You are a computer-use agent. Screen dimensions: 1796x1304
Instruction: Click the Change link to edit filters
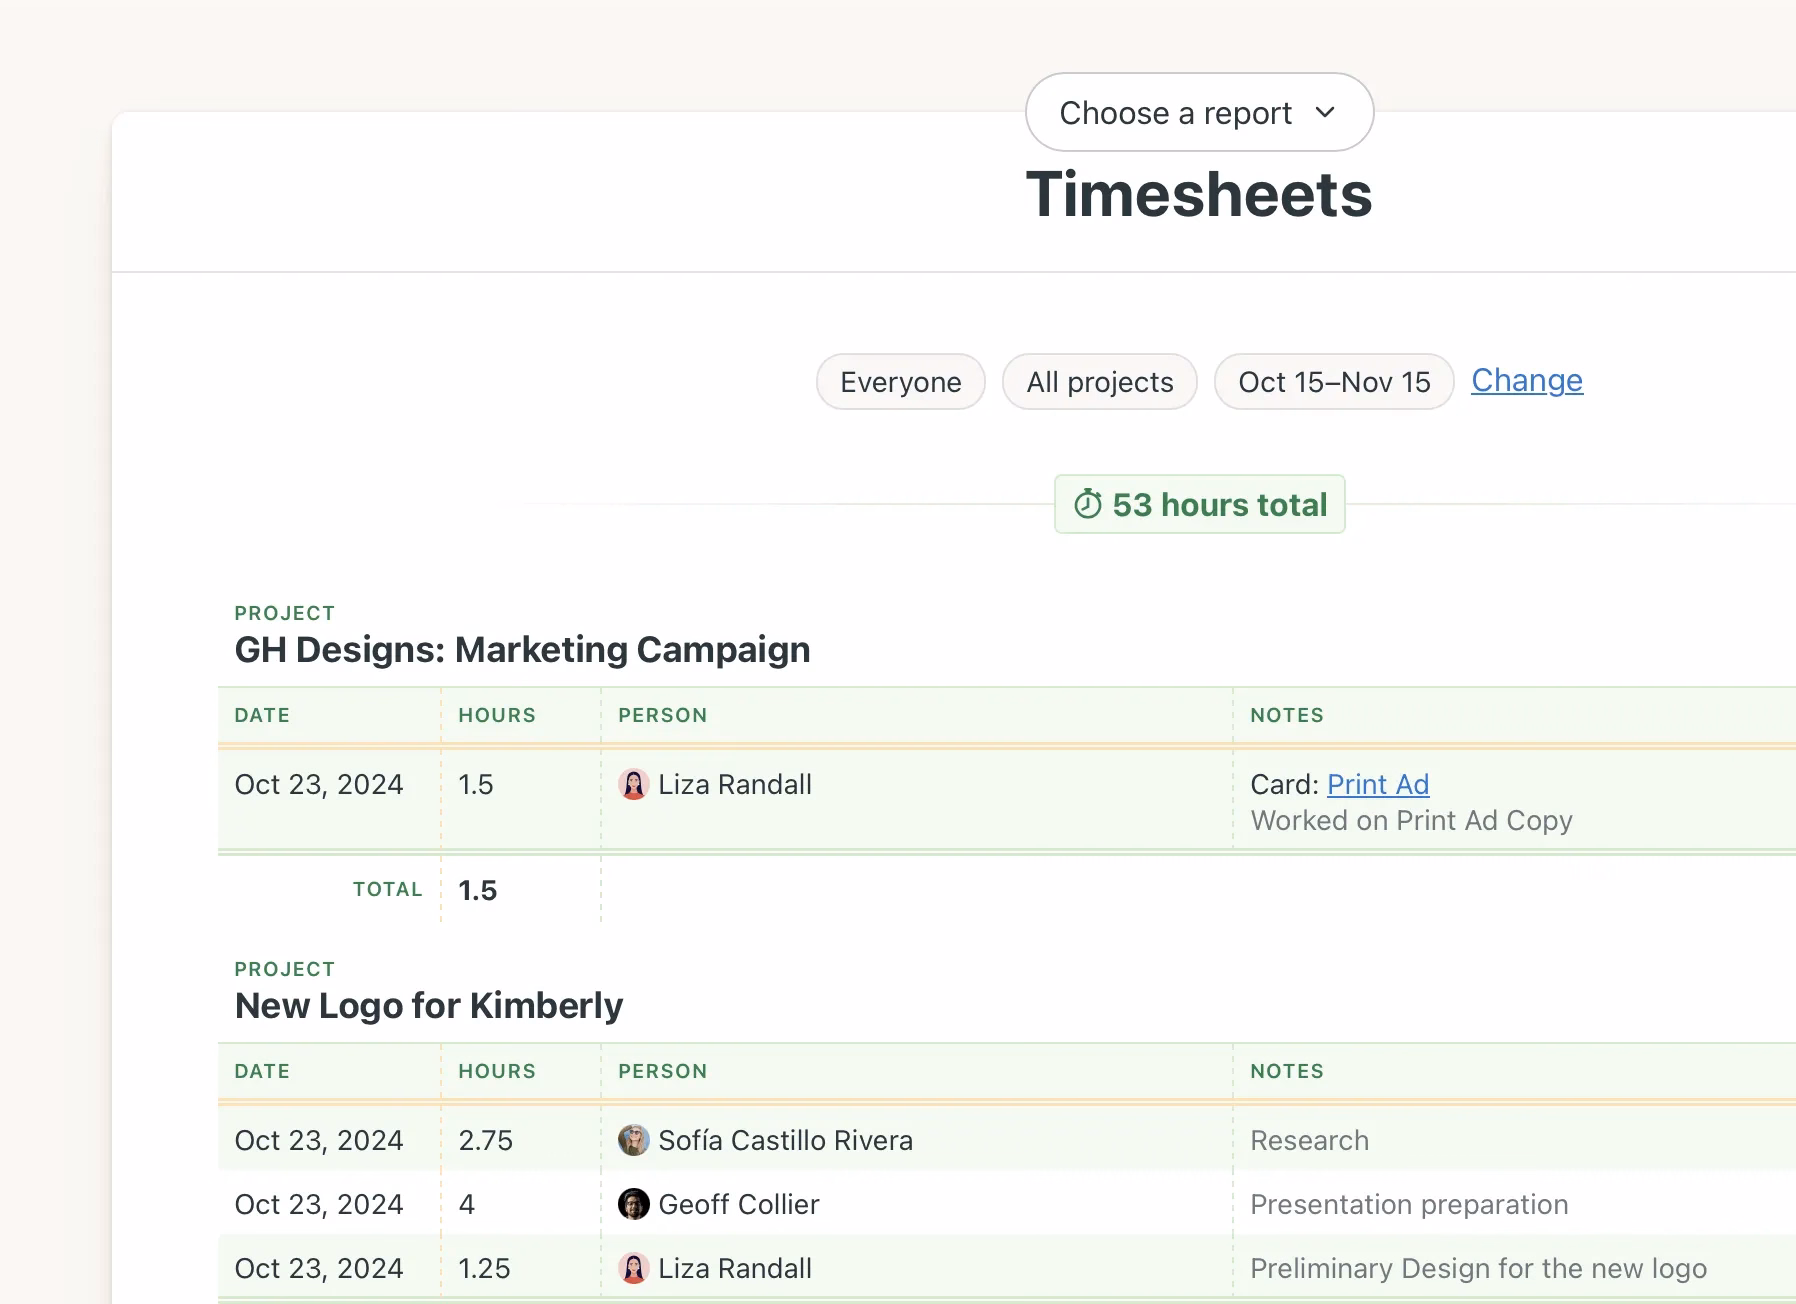[1526, 381]
